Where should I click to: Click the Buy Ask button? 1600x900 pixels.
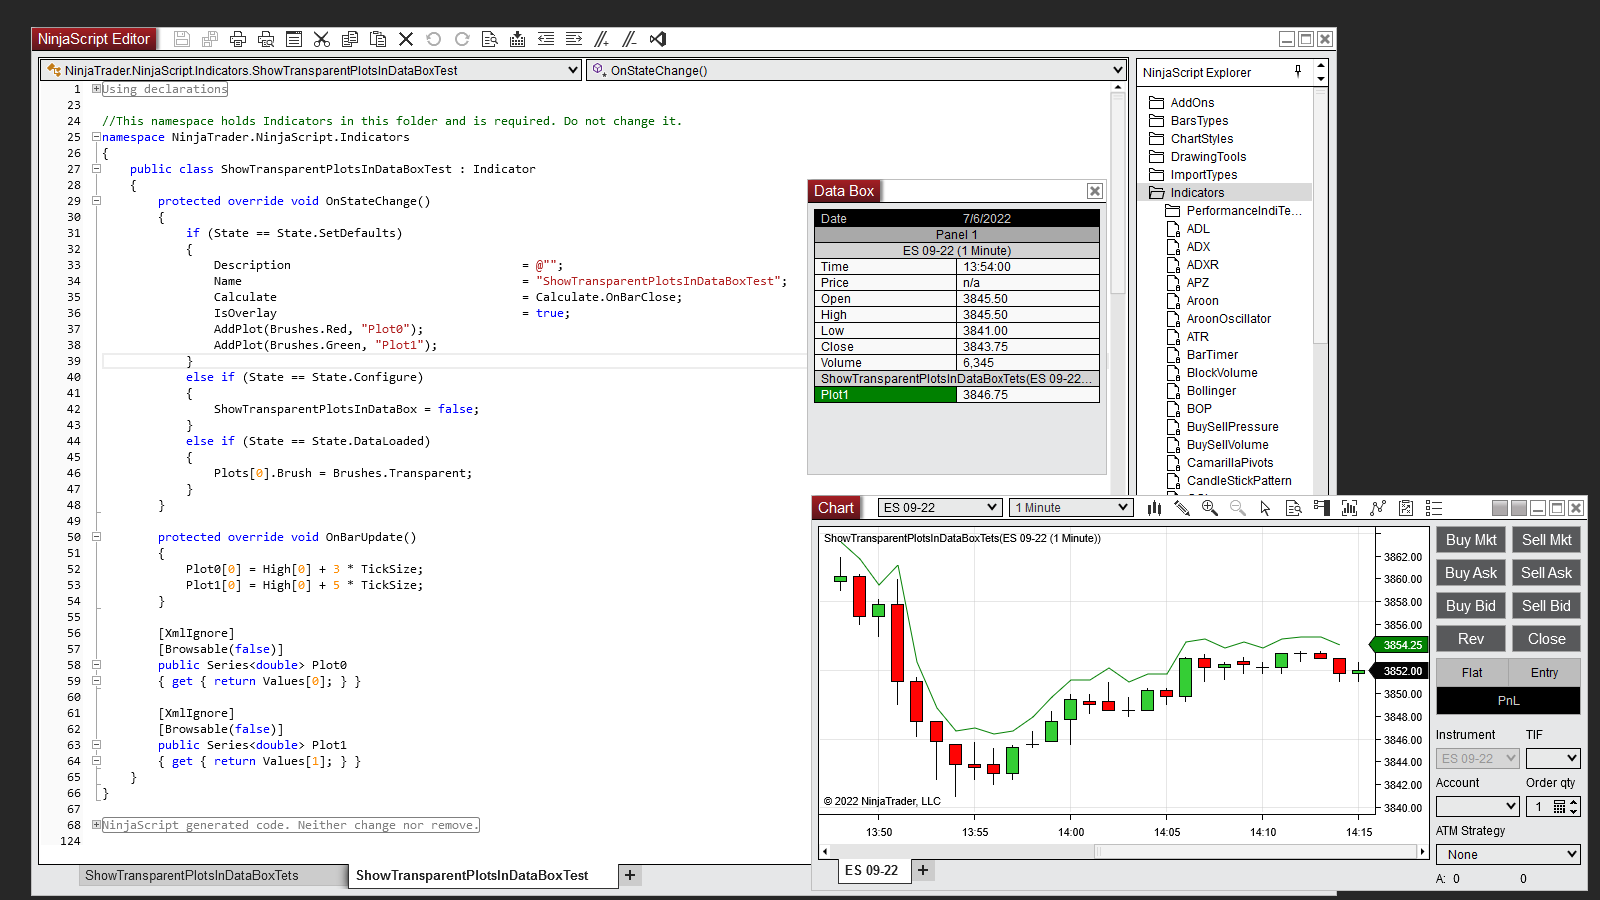point(1471,573)
